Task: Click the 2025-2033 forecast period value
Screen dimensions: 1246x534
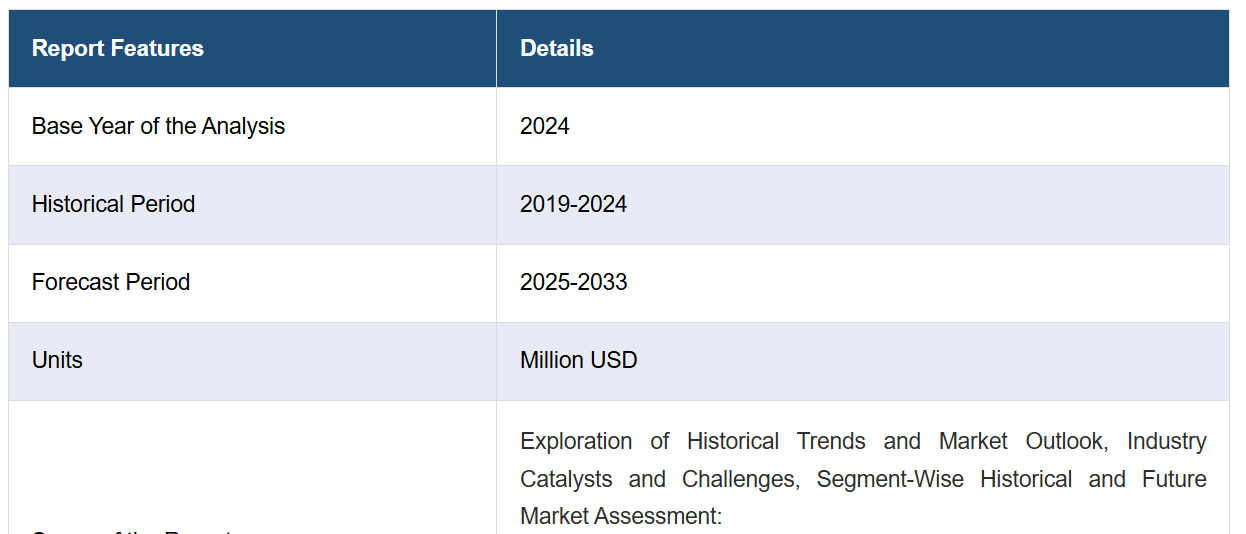Action: [573, 282]
